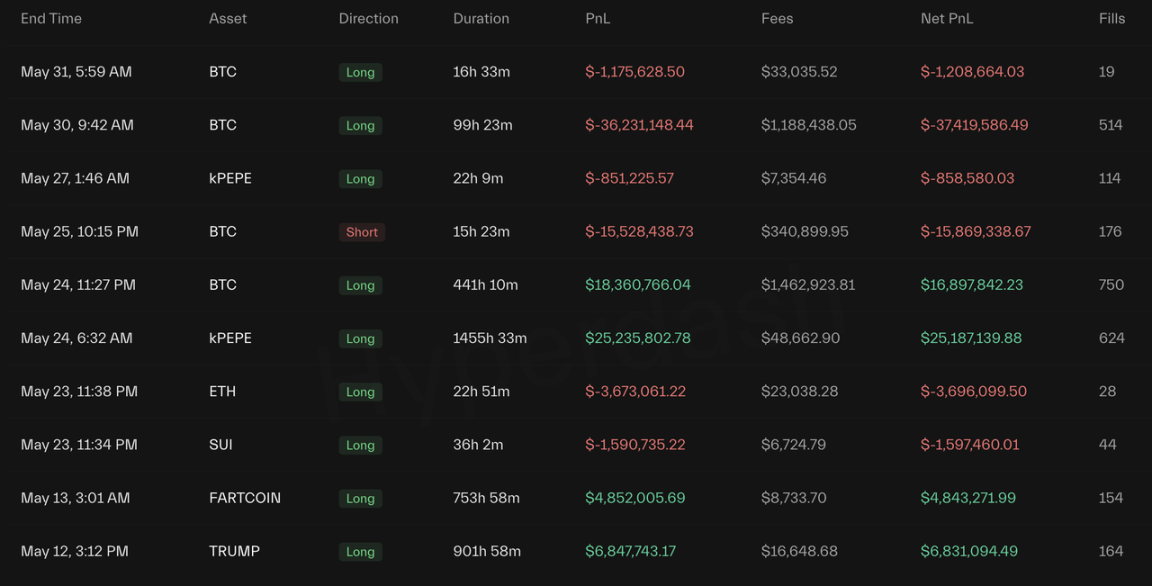1152x586 pixels.
Task: Click the PnL value $25,235,802.78
Action: [638, 339]
